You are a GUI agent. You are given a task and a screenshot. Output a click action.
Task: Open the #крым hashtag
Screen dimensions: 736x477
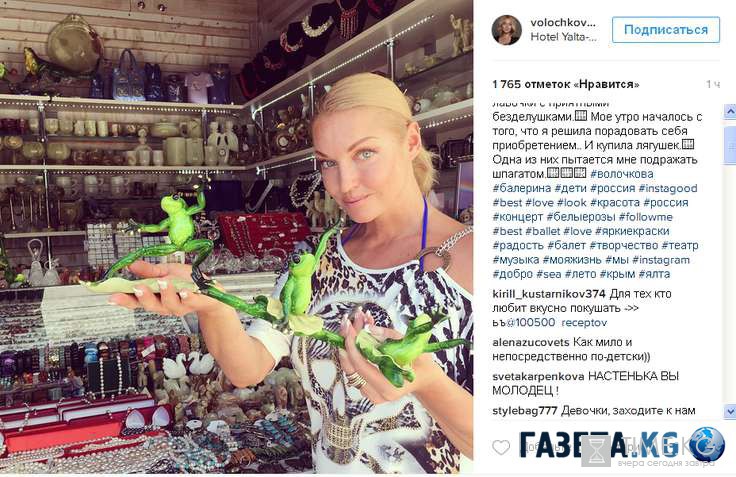tap(617, 274)
